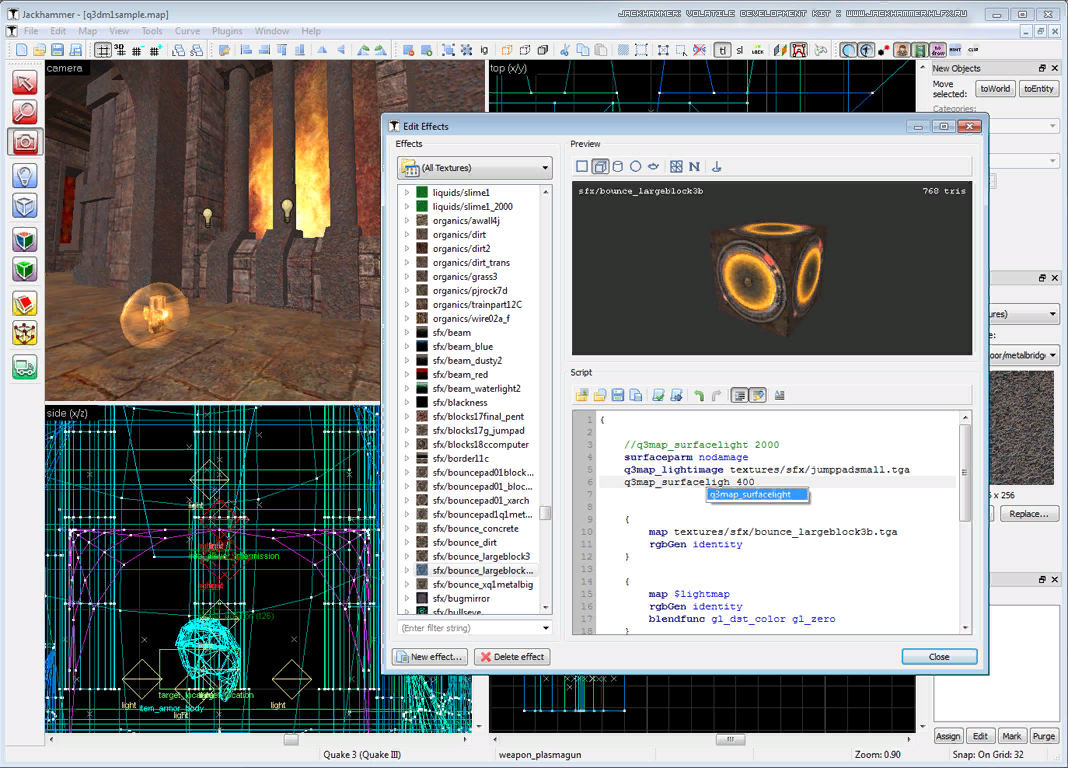Expand the sfx/bounce_concrete effect entry

[x=407, y=528]
